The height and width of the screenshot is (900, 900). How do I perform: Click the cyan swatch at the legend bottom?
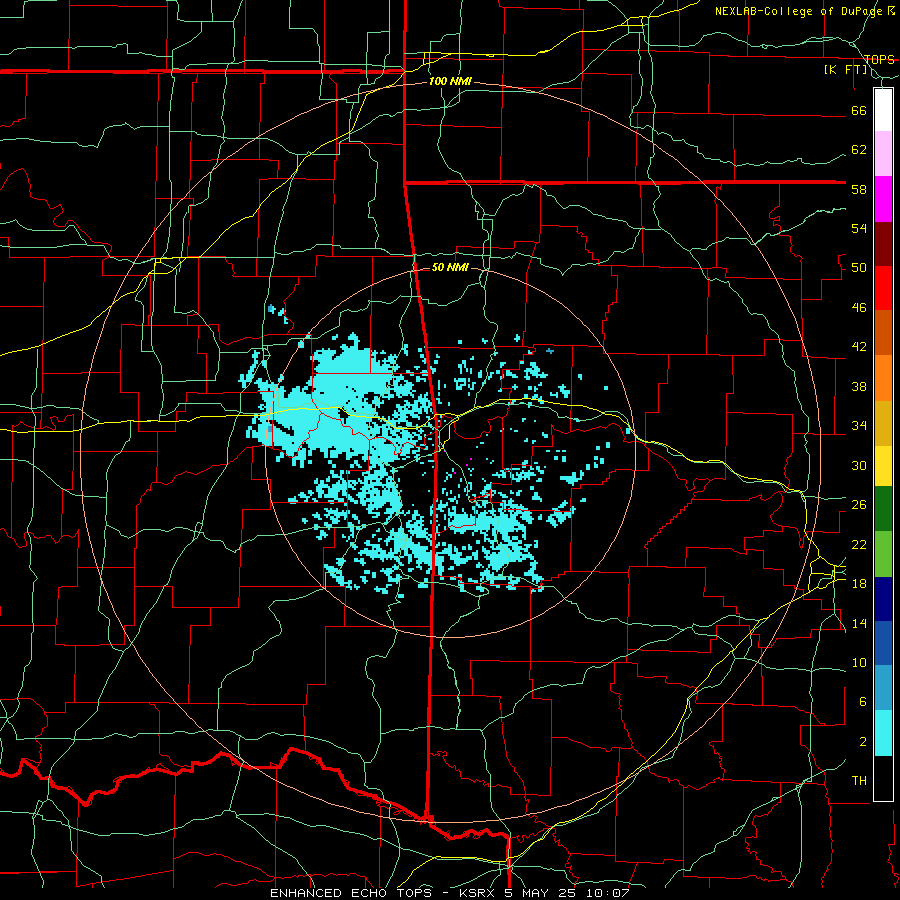883,733
